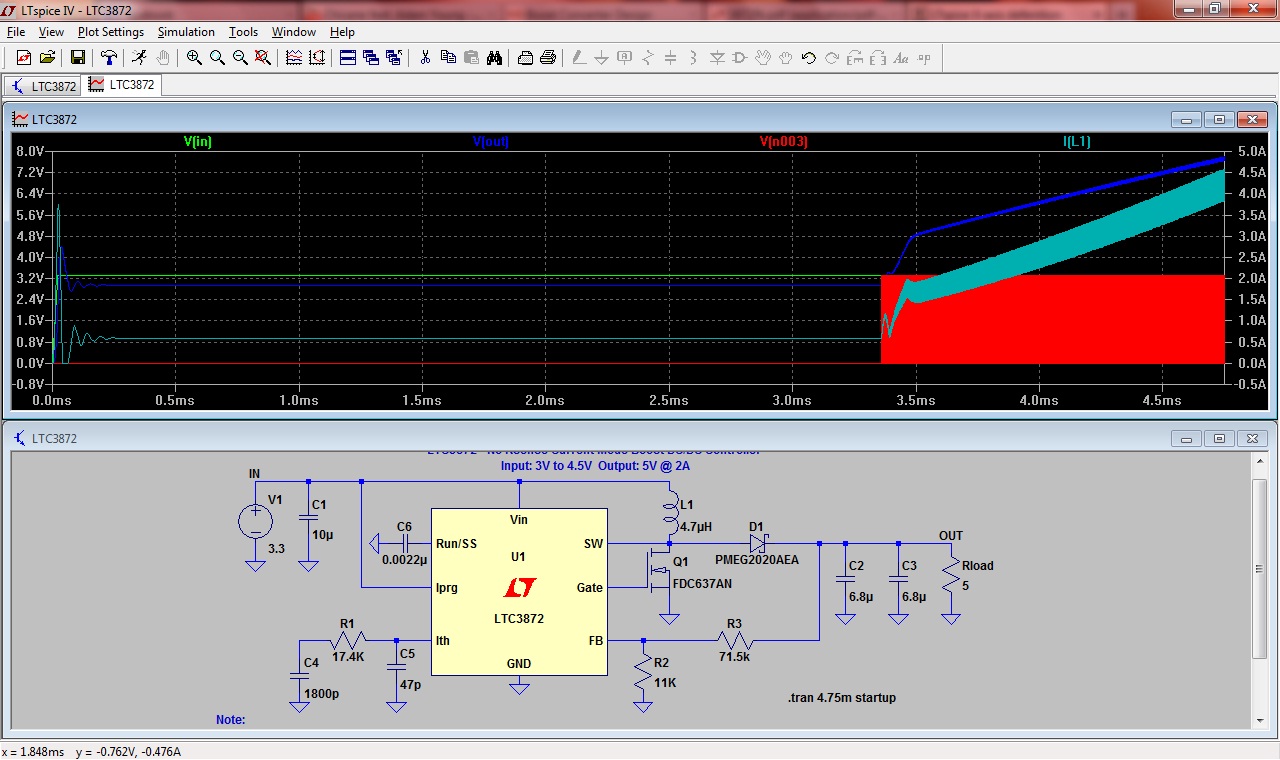This screenshot has height=760, width=1280.
Task: Cascade the windows using the toolbar icon
Action: [371, 58]
